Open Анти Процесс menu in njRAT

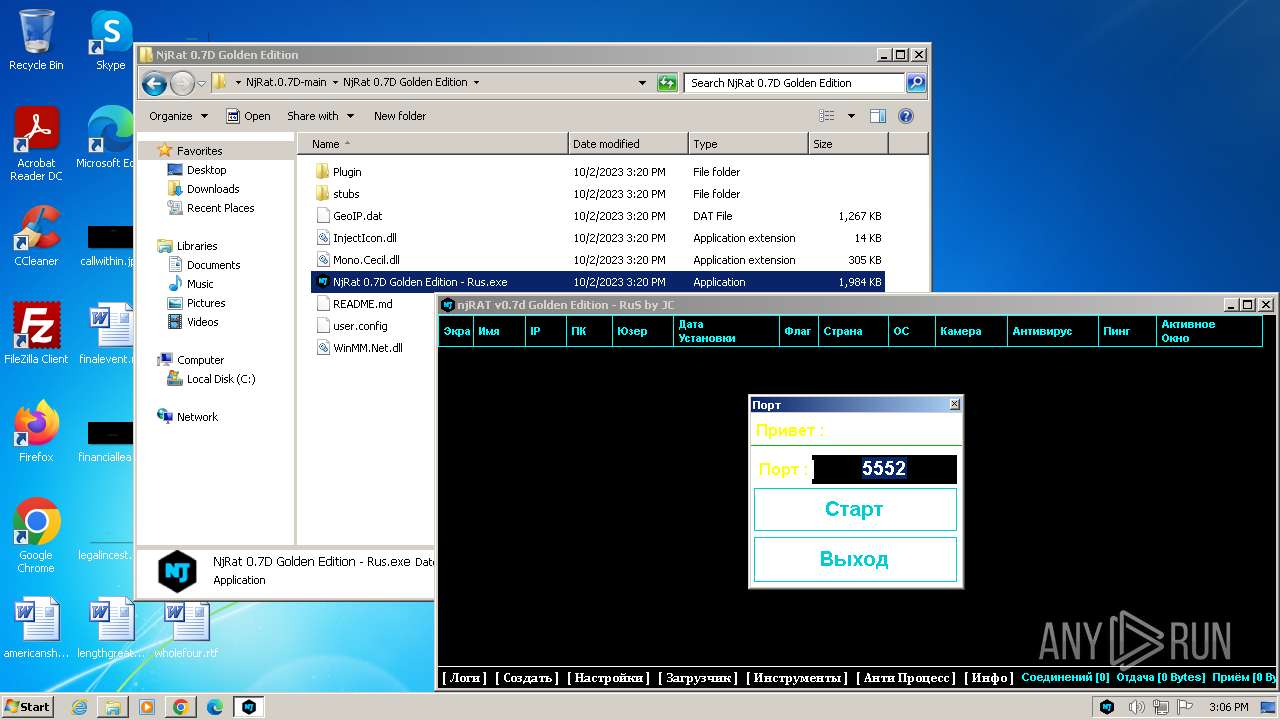(x=906, y=678)
